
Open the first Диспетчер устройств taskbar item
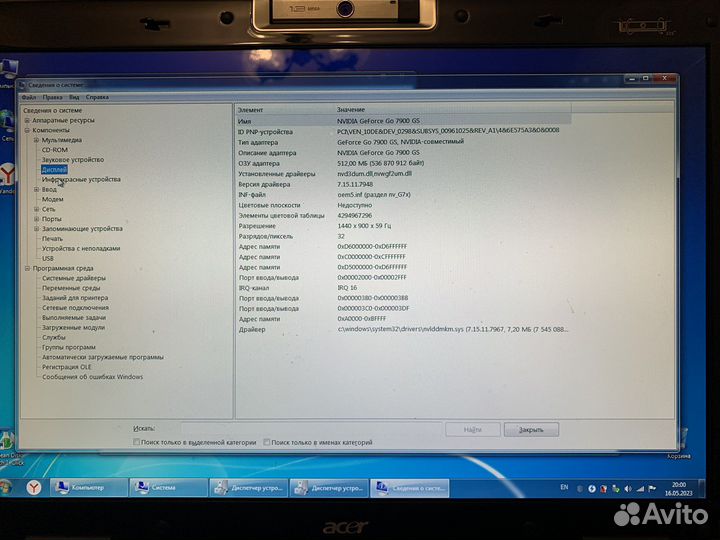(x=247, y=487)
